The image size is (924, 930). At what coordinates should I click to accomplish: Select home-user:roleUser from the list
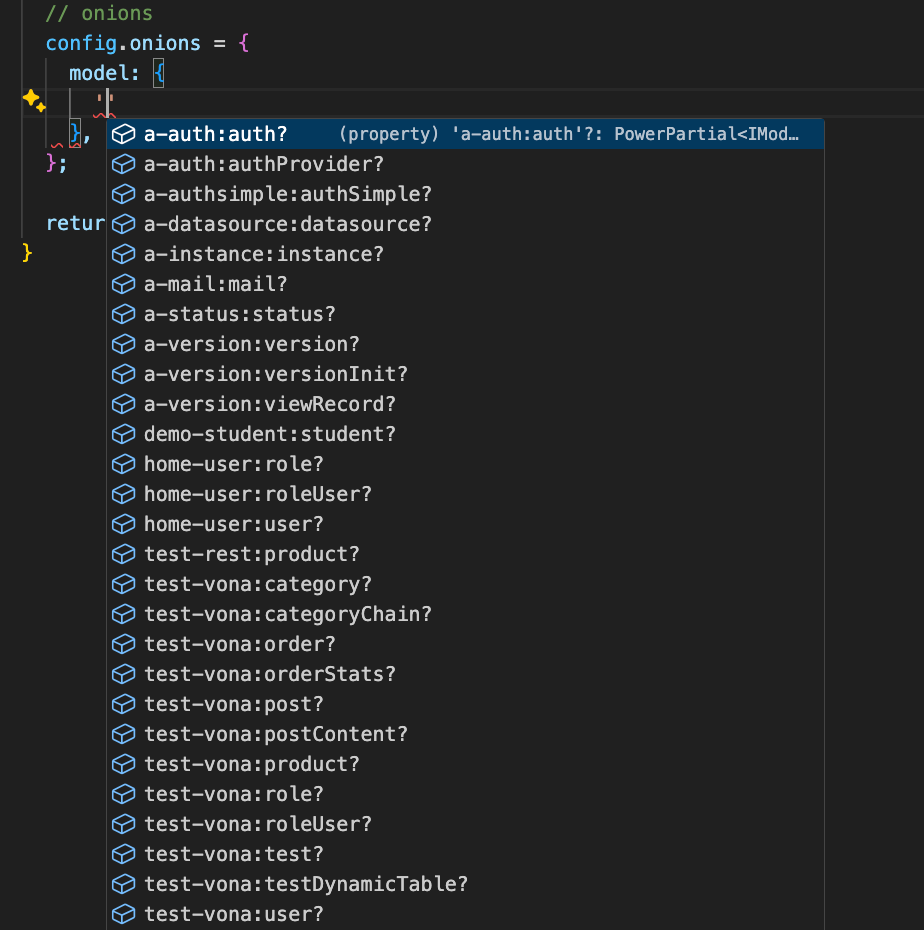click(x=258, y=494)
